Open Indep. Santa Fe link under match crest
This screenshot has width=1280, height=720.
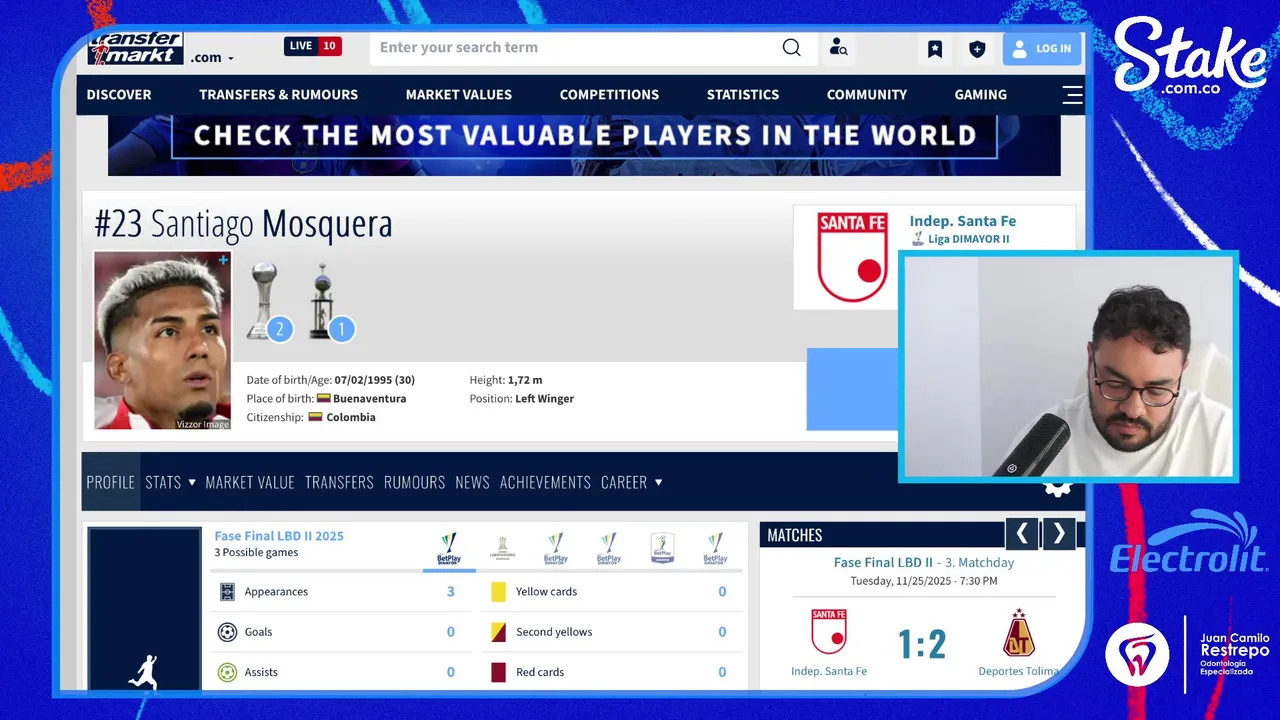pos(829,671)
